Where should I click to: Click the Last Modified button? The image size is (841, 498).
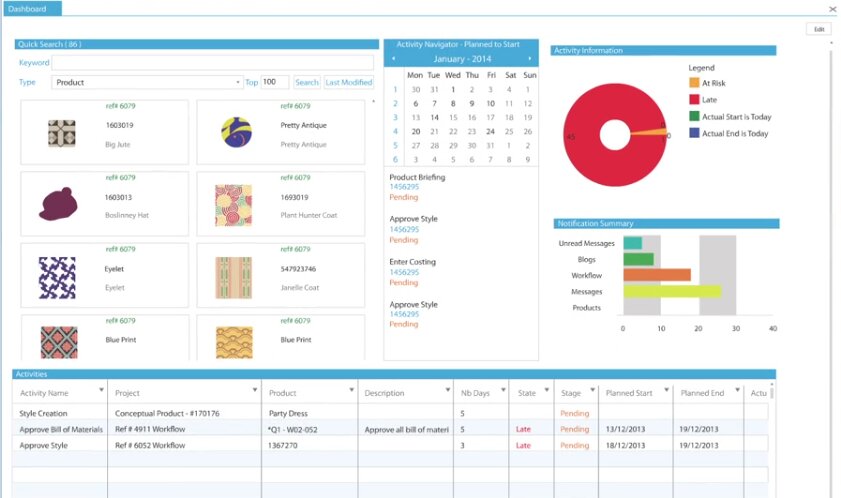click(x=349, y=83)
